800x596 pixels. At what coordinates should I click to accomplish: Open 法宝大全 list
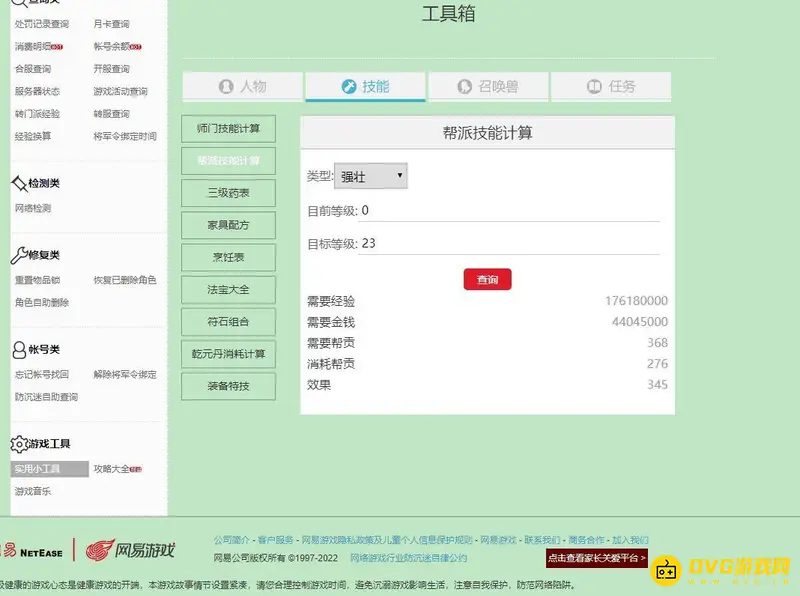pyautogui.click(x=228, y=289)
